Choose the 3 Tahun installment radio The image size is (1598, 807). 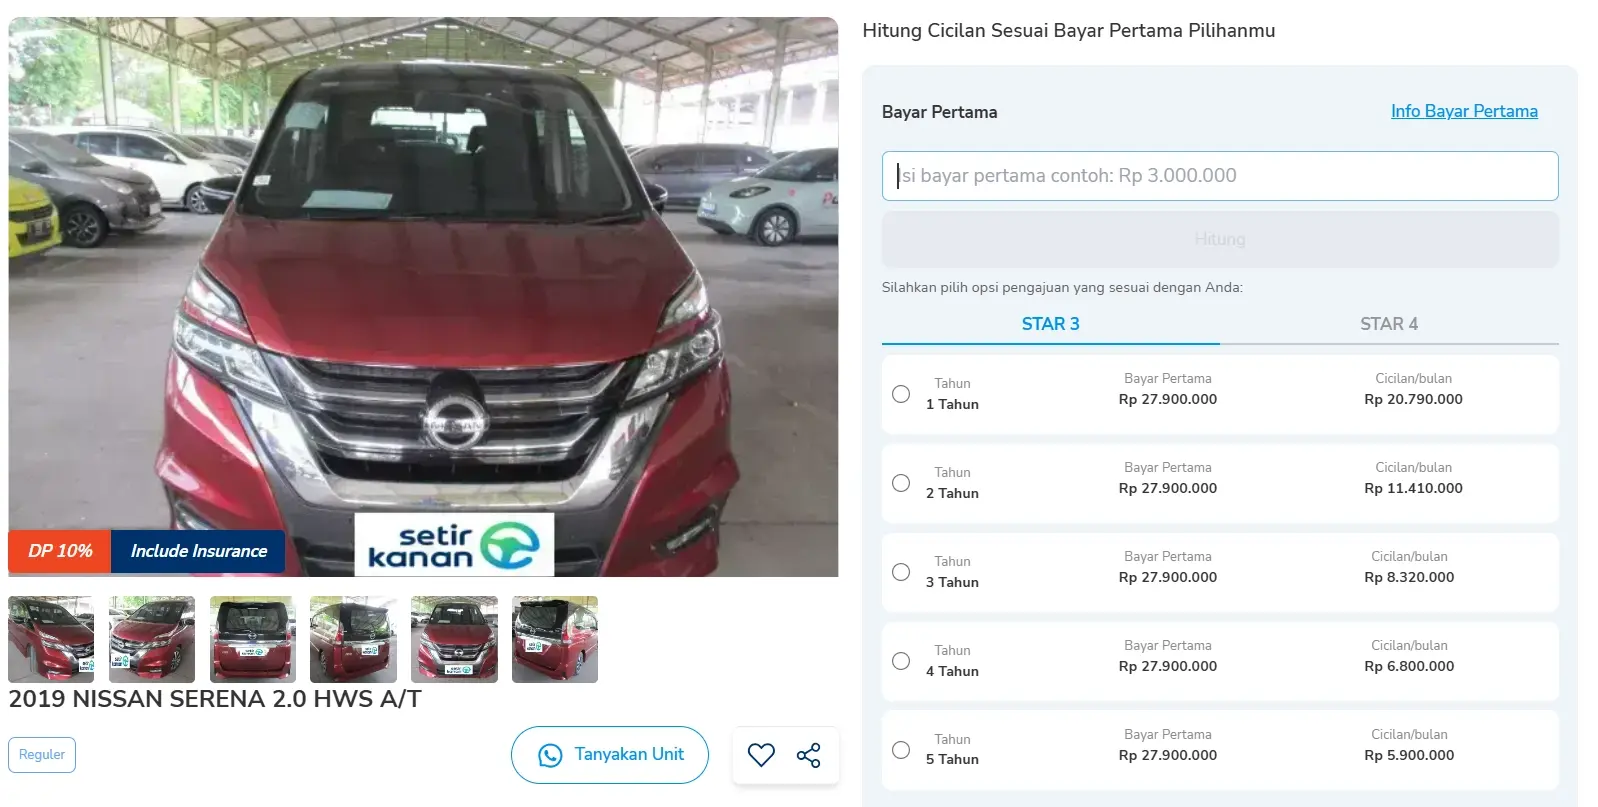click(901, 572)
